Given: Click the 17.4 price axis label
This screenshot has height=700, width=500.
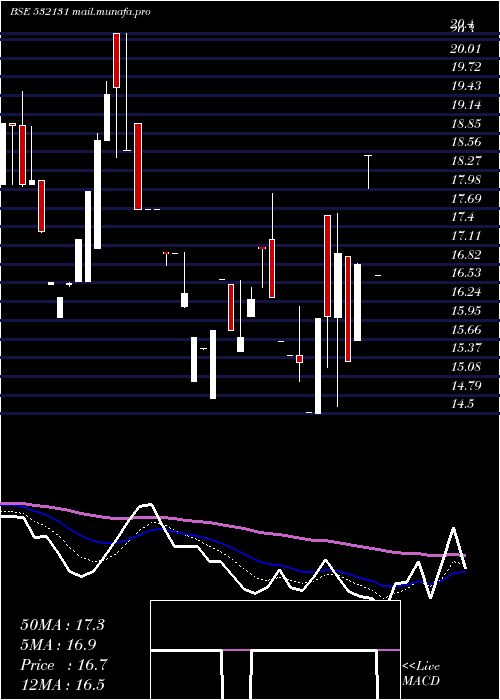Looking at the screenshot, I should click(462, 217).
